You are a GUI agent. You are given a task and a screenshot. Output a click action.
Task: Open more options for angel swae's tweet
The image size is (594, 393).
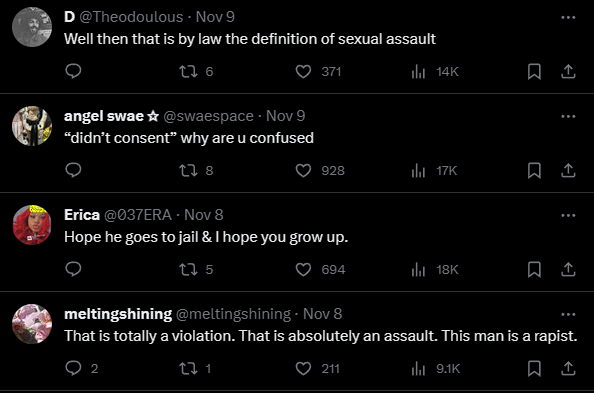tap(568, 116)
